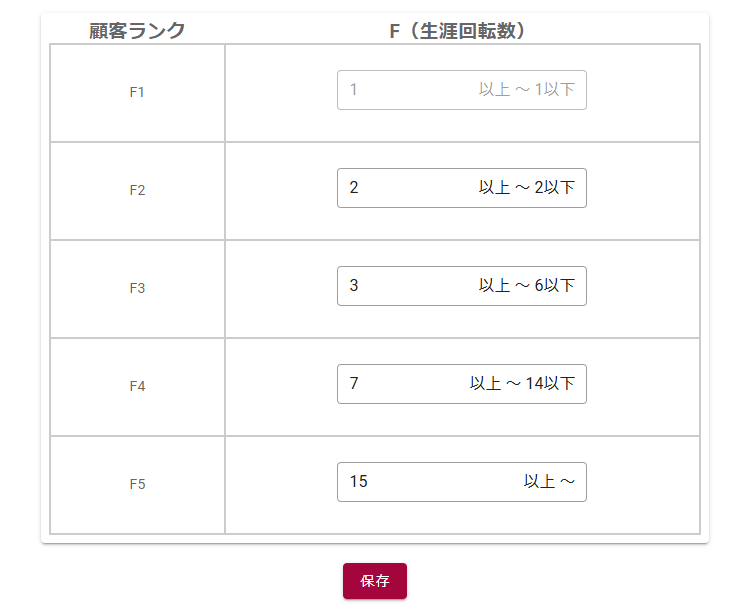Select the F1 rank label cell

coord(137,92)
